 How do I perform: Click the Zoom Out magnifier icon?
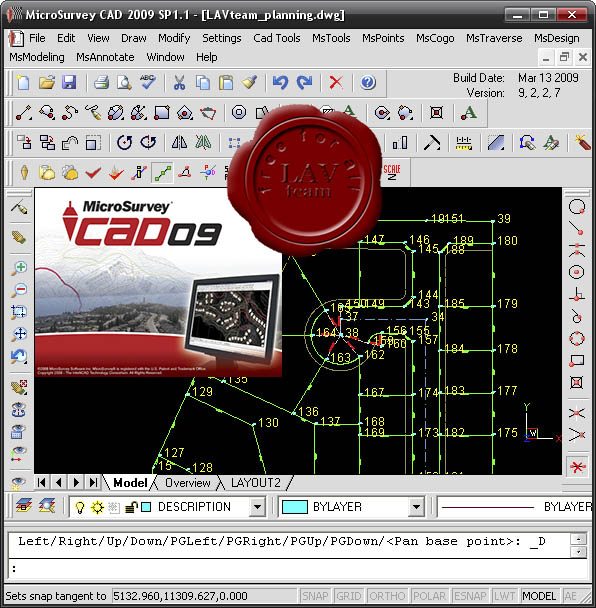[x=19, y=290]
